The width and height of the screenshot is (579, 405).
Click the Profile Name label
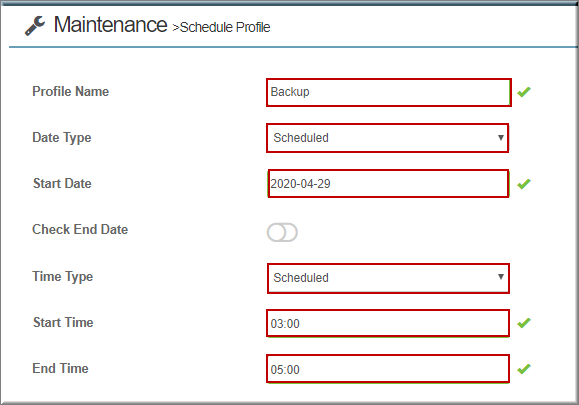[71, 92]
